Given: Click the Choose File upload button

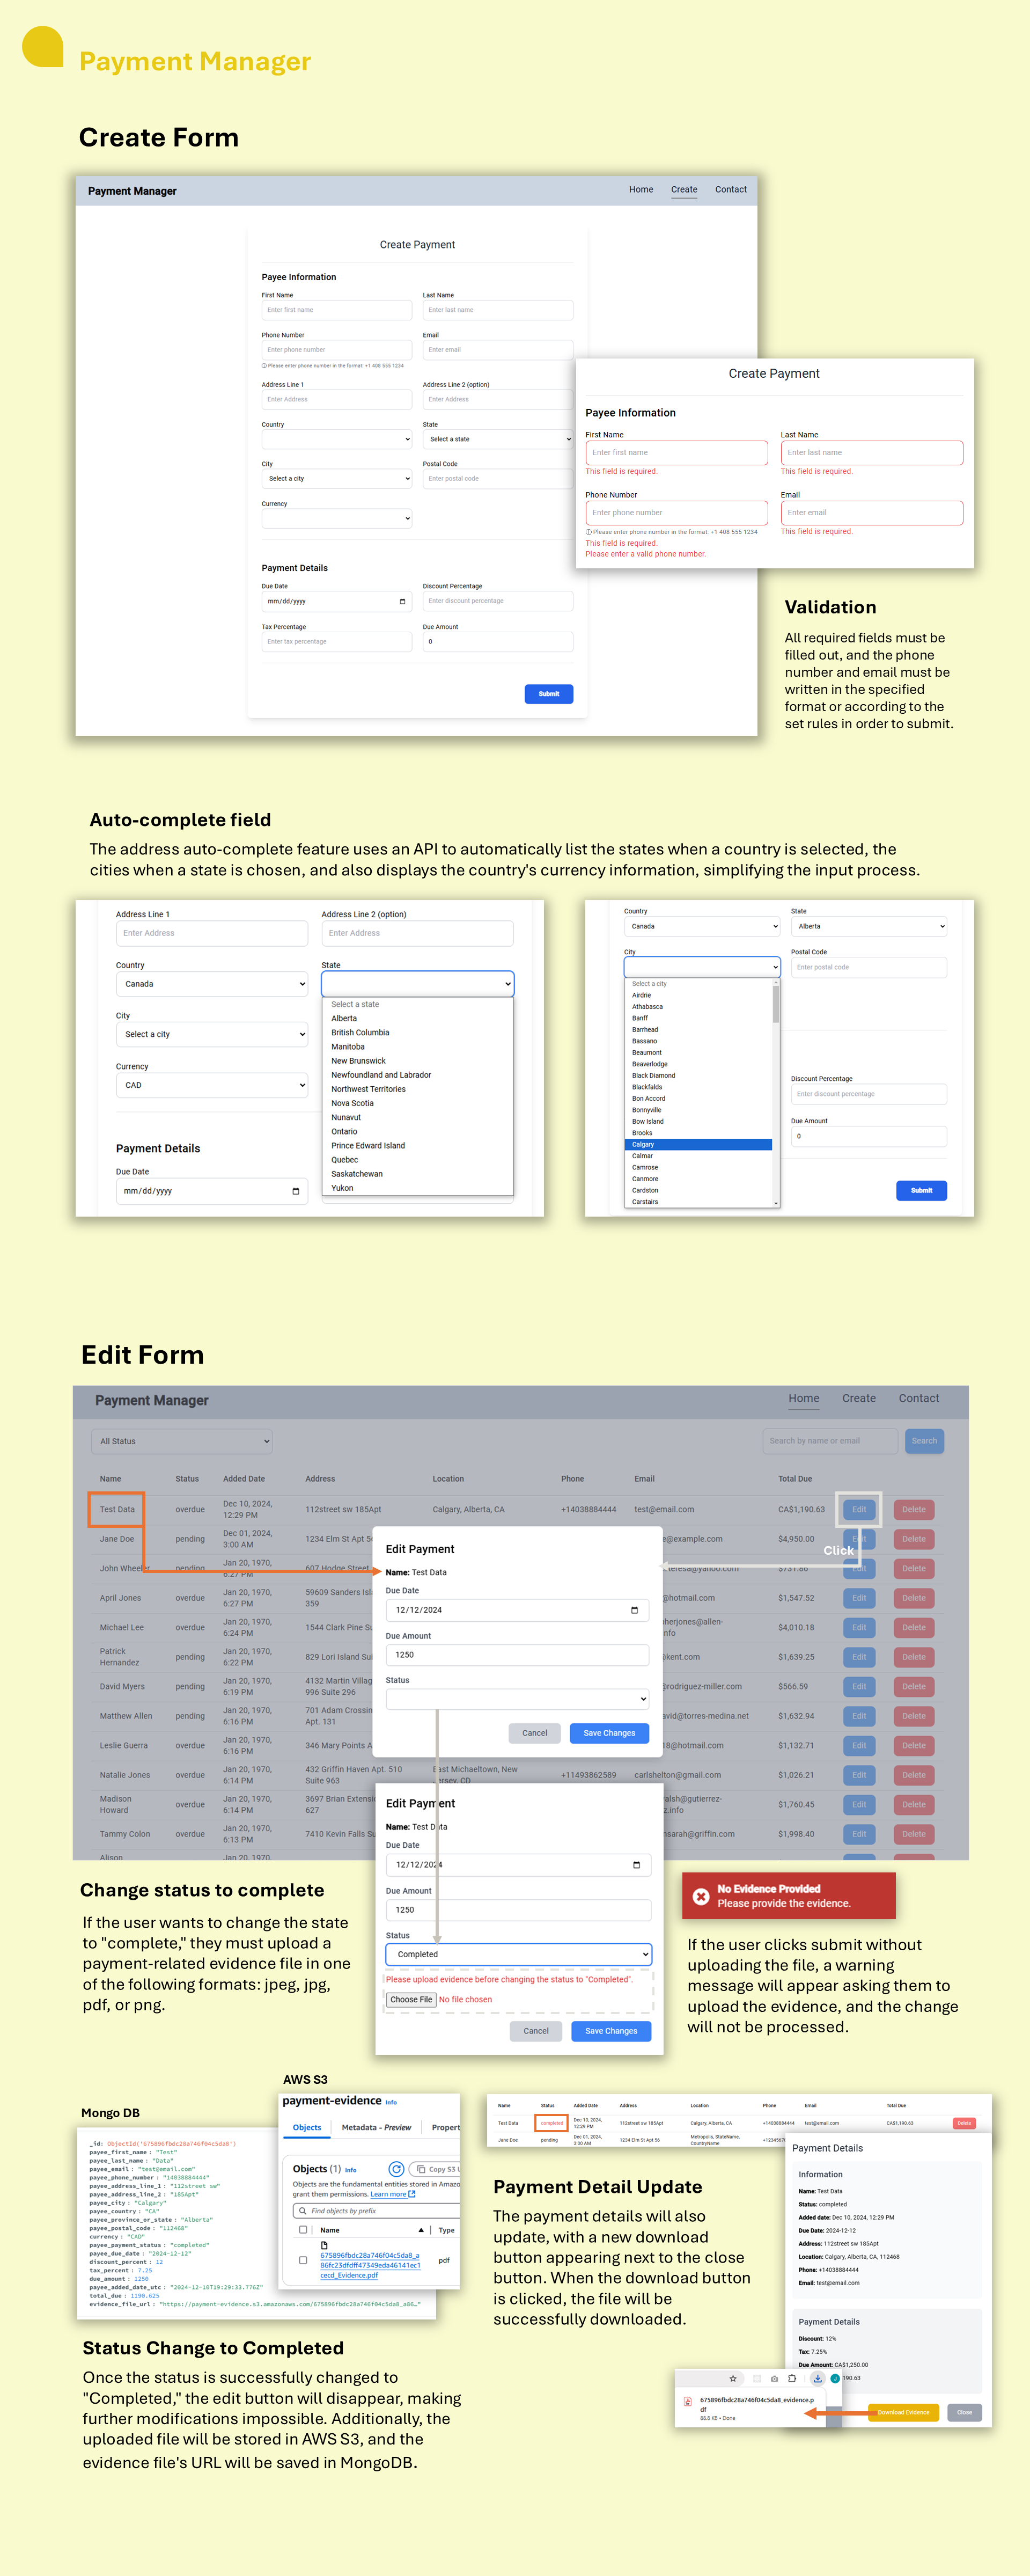Looking at the screenshot, I should pos(411,2000).
